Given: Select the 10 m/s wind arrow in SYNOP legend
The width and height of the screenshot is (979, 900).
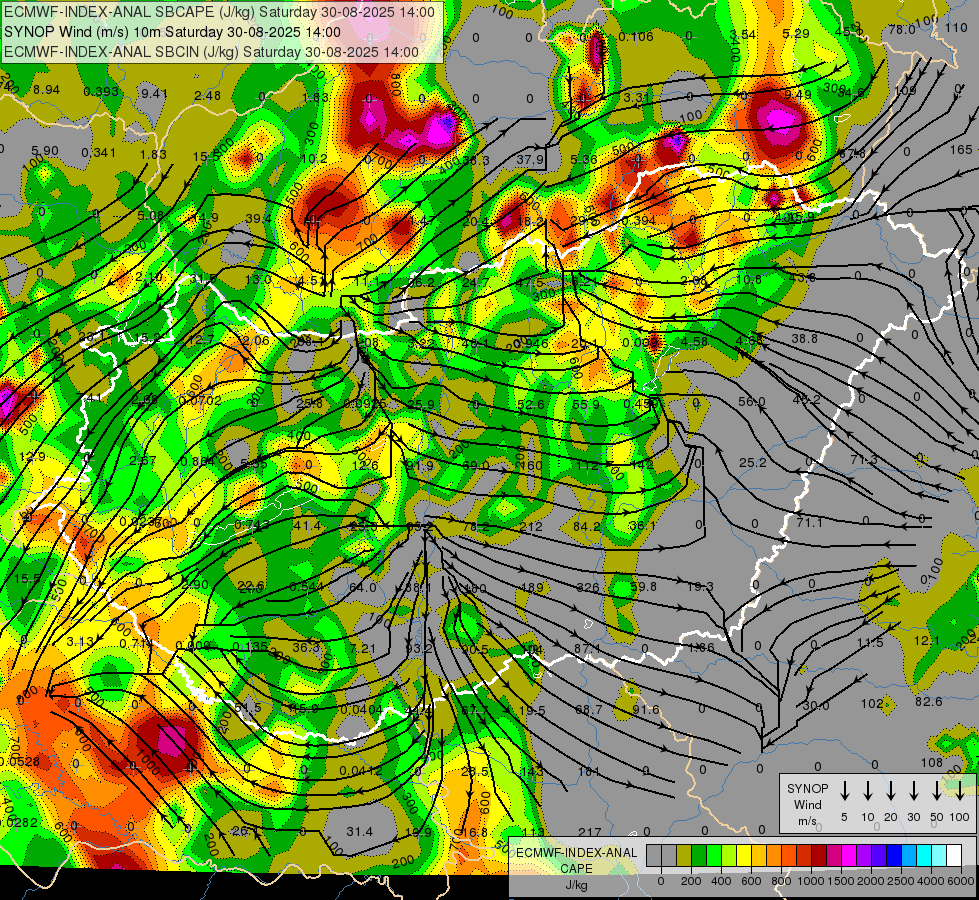Looking at the screenshot, I should 867,791.
